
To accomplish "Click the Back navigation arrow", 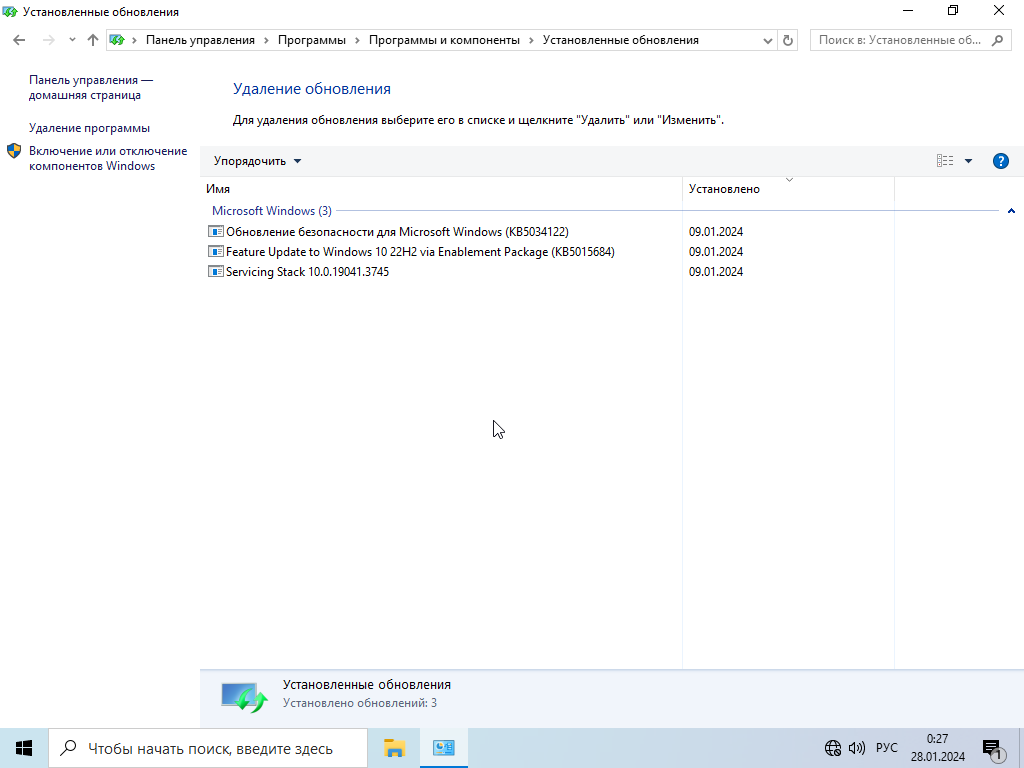I will 19,40.
